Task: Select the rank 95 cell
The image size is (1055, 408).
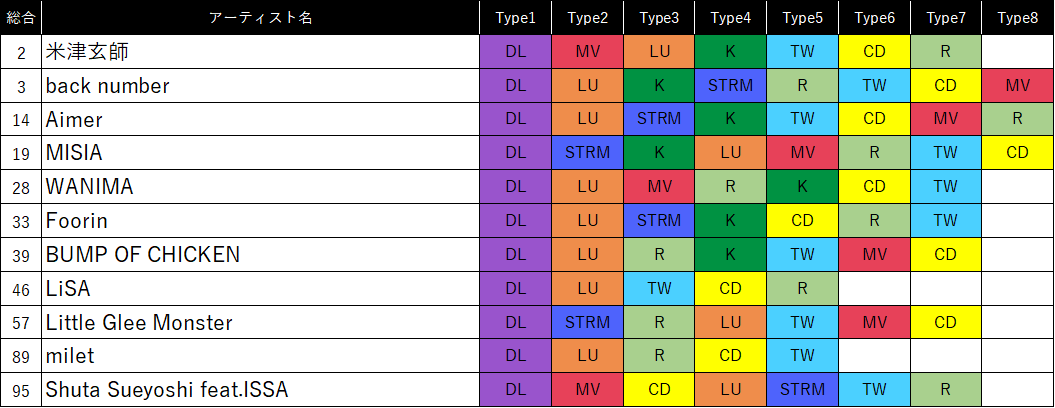Action: pyautogui.click(x=21, y=390)
